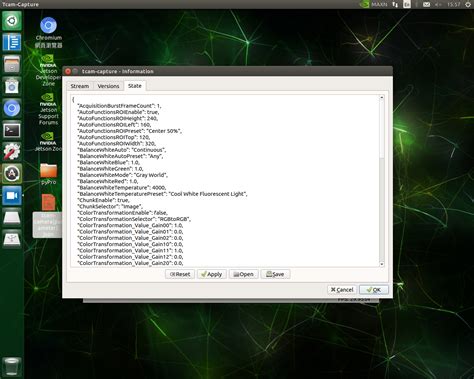The height and width of the screenshot is (379, 474).
Task: Click the "AutoFunctionsROIWidth": 320 line
Action: [x=116, y=144]
